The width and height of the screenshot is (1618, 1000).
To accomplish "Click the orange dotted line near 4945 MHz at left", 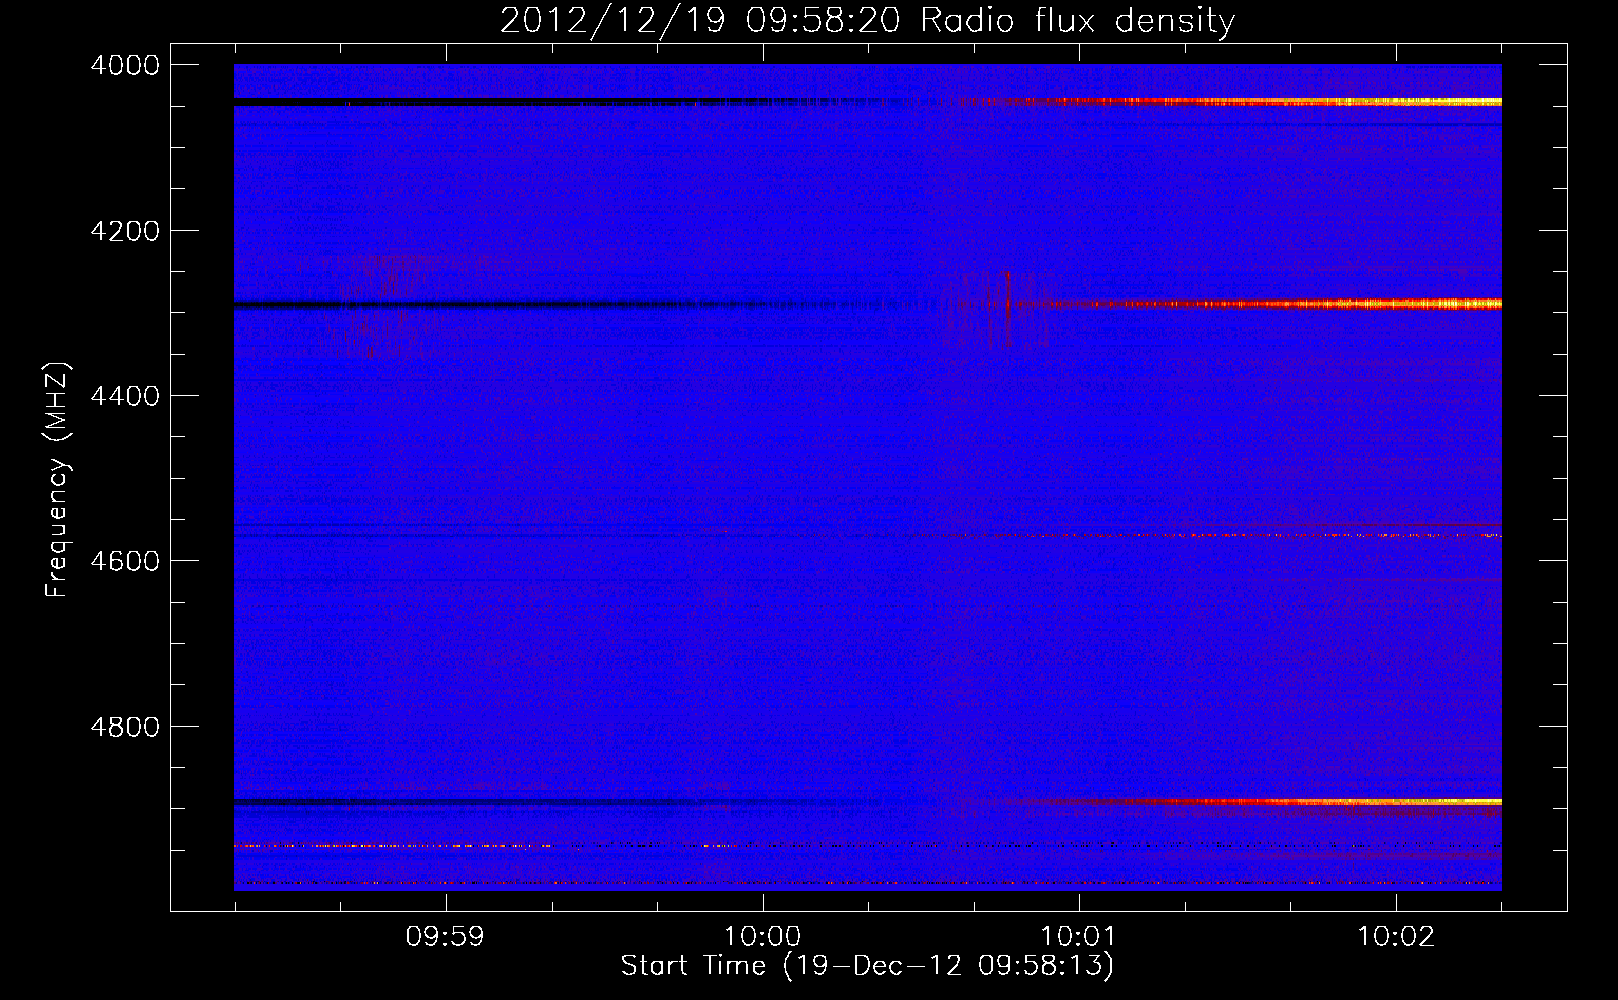I will [x=392, y=846].
